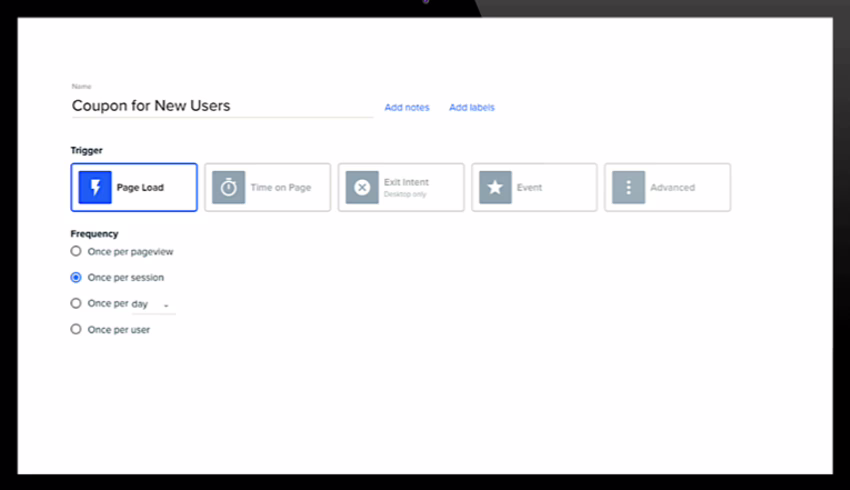
Task: Focus the Coupon for New Users name field
Action: (220, 105)
